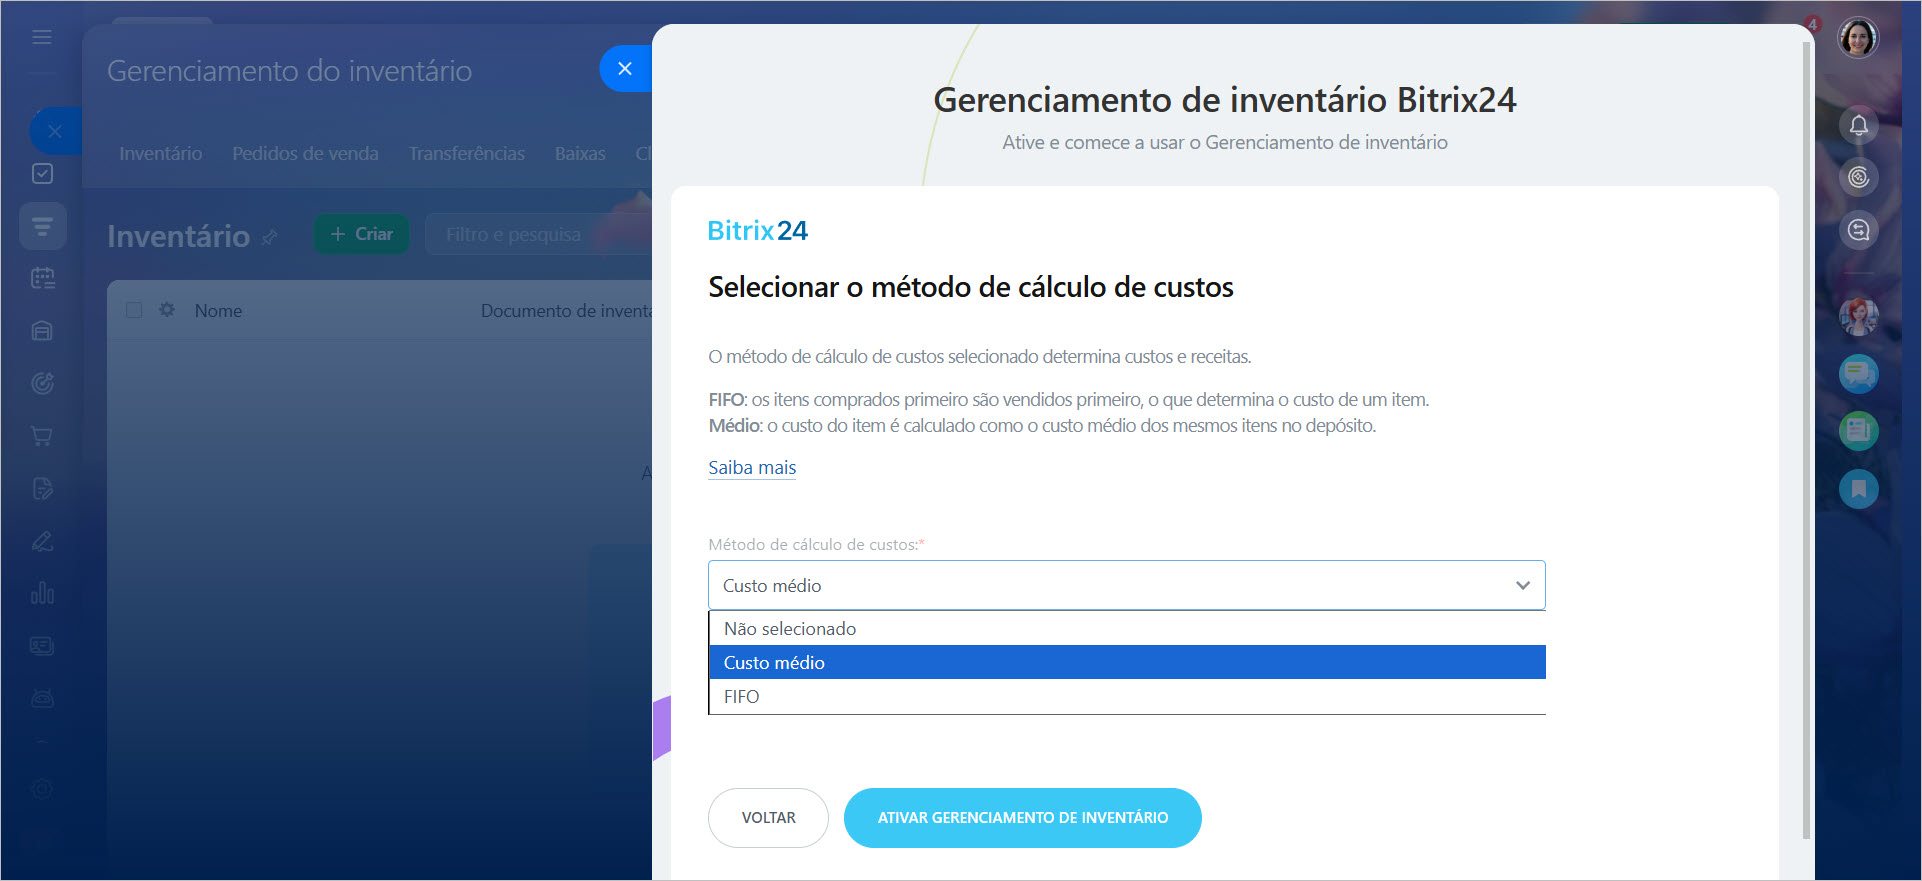The height and width of the screenshot is (881, 1922).
Task: Click ATIVAR GERENCIAMENTO DE INVENTÁRIO button
Action: coord(1022,818)
